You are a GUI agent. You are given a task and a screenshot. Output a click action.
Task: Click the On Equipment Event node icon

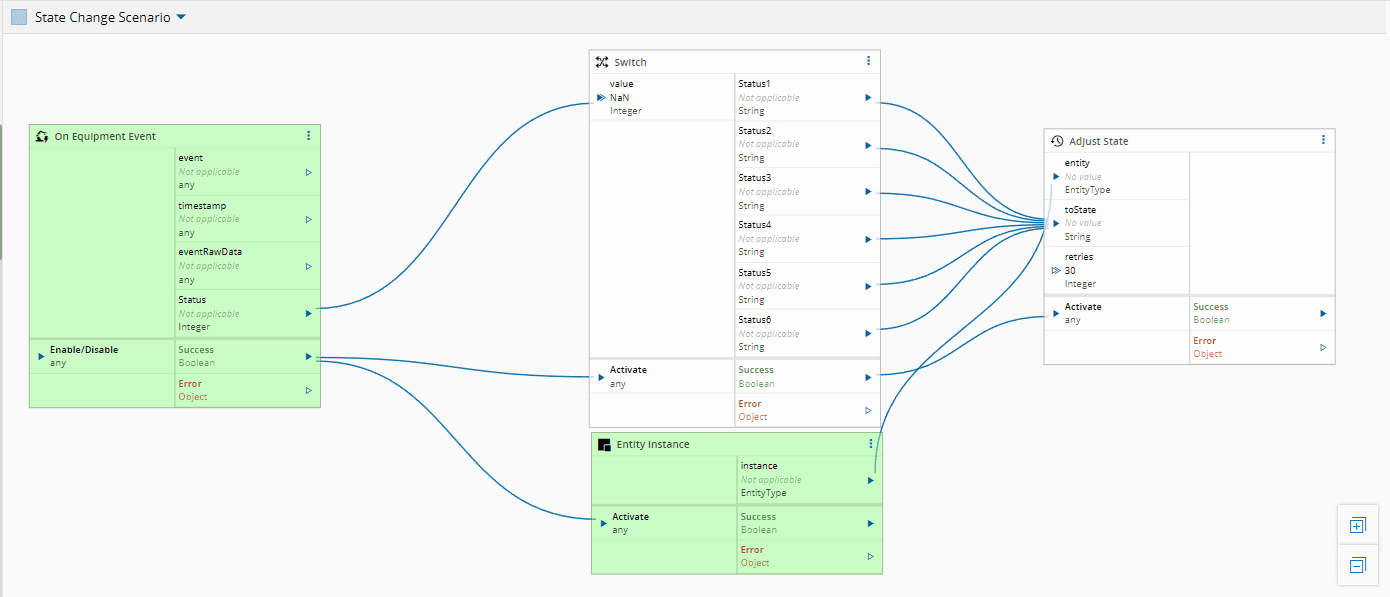click(x=42, y=137)
